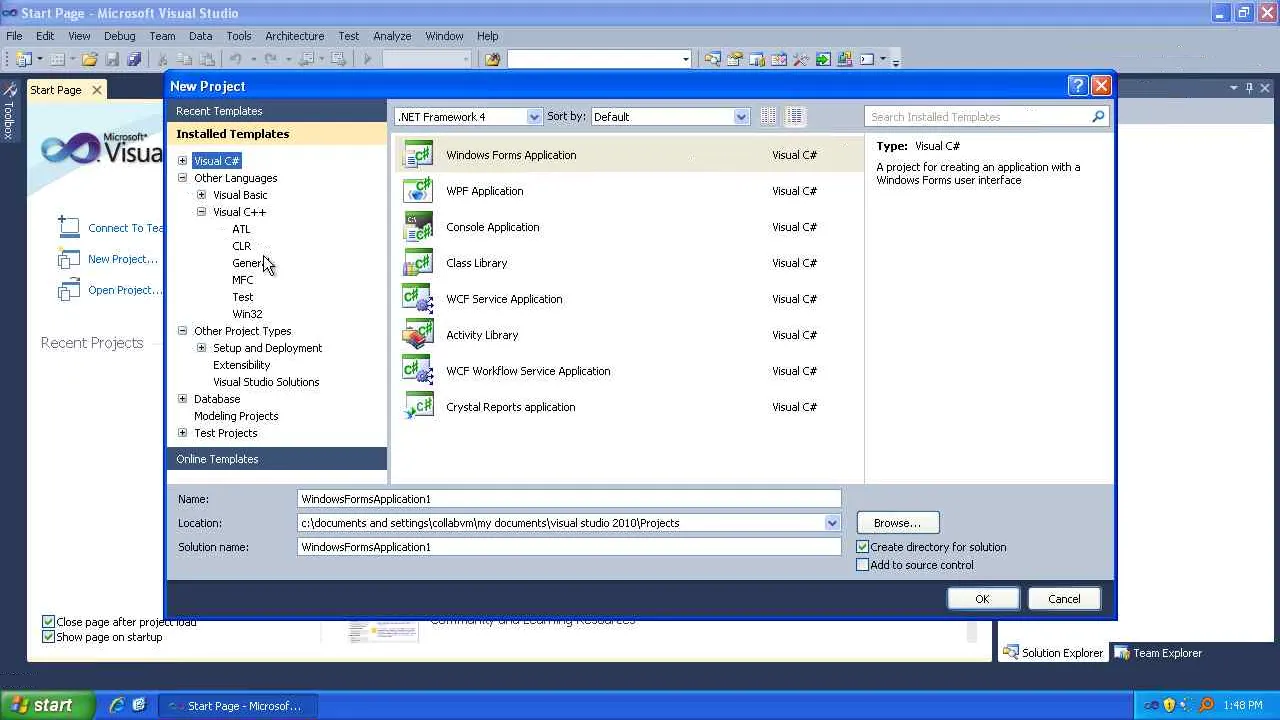Select the Windows Forms Application template icon
Viewport: 1280px width, 720px height.
(x=418, y=155)
